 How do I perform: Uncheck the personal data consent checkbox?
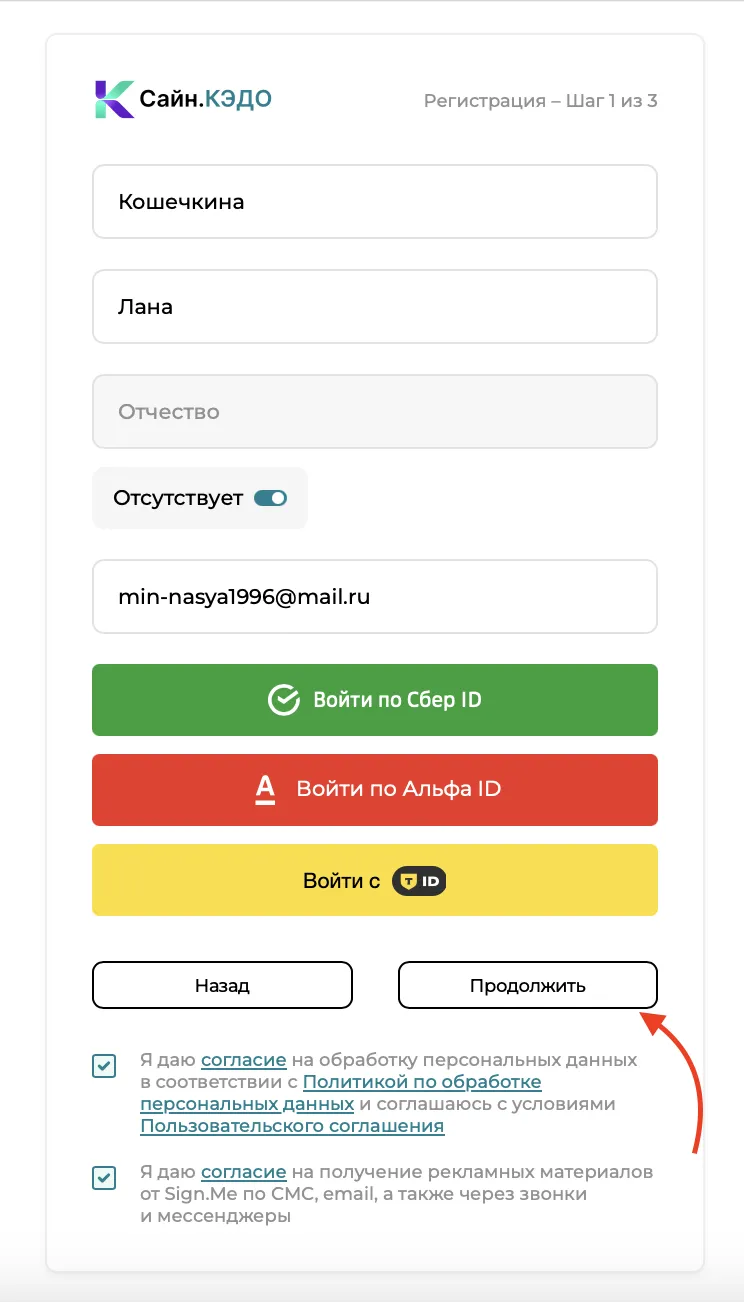(x=104, y=1067)
